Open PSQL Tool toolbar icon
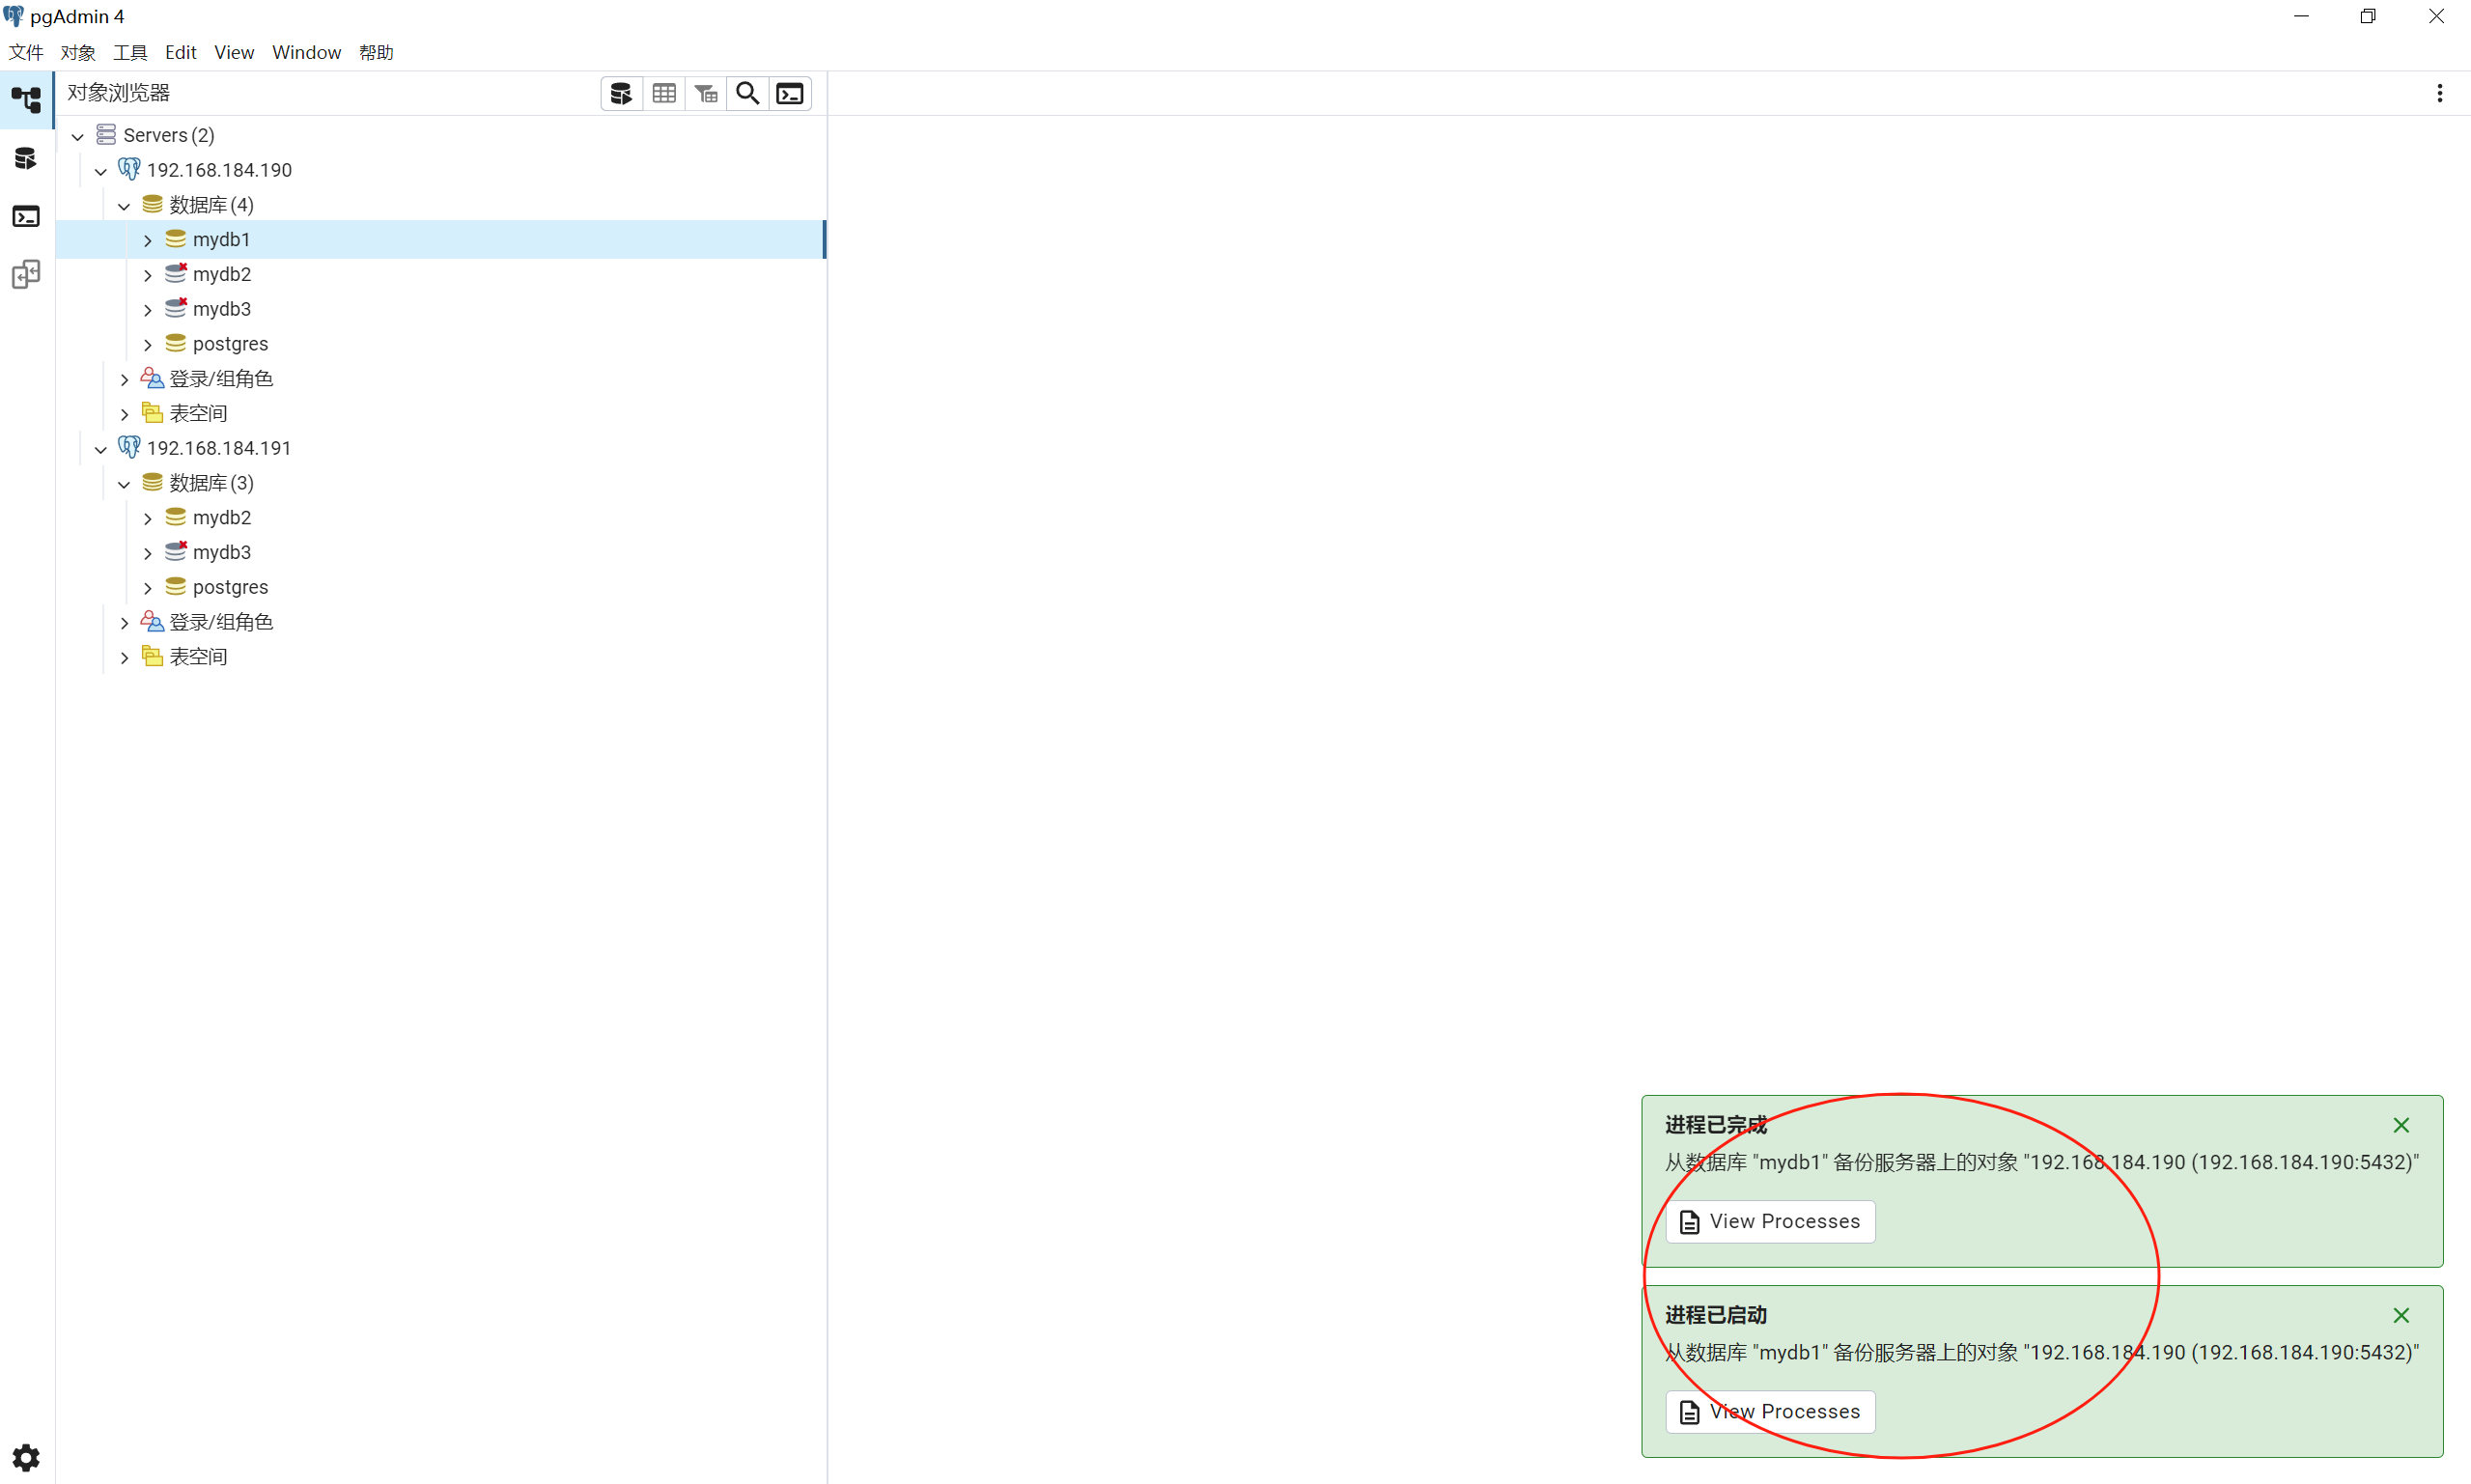Image resolution: width=2471 pixels, height=1484 pixels. click(x=790, y=93)
